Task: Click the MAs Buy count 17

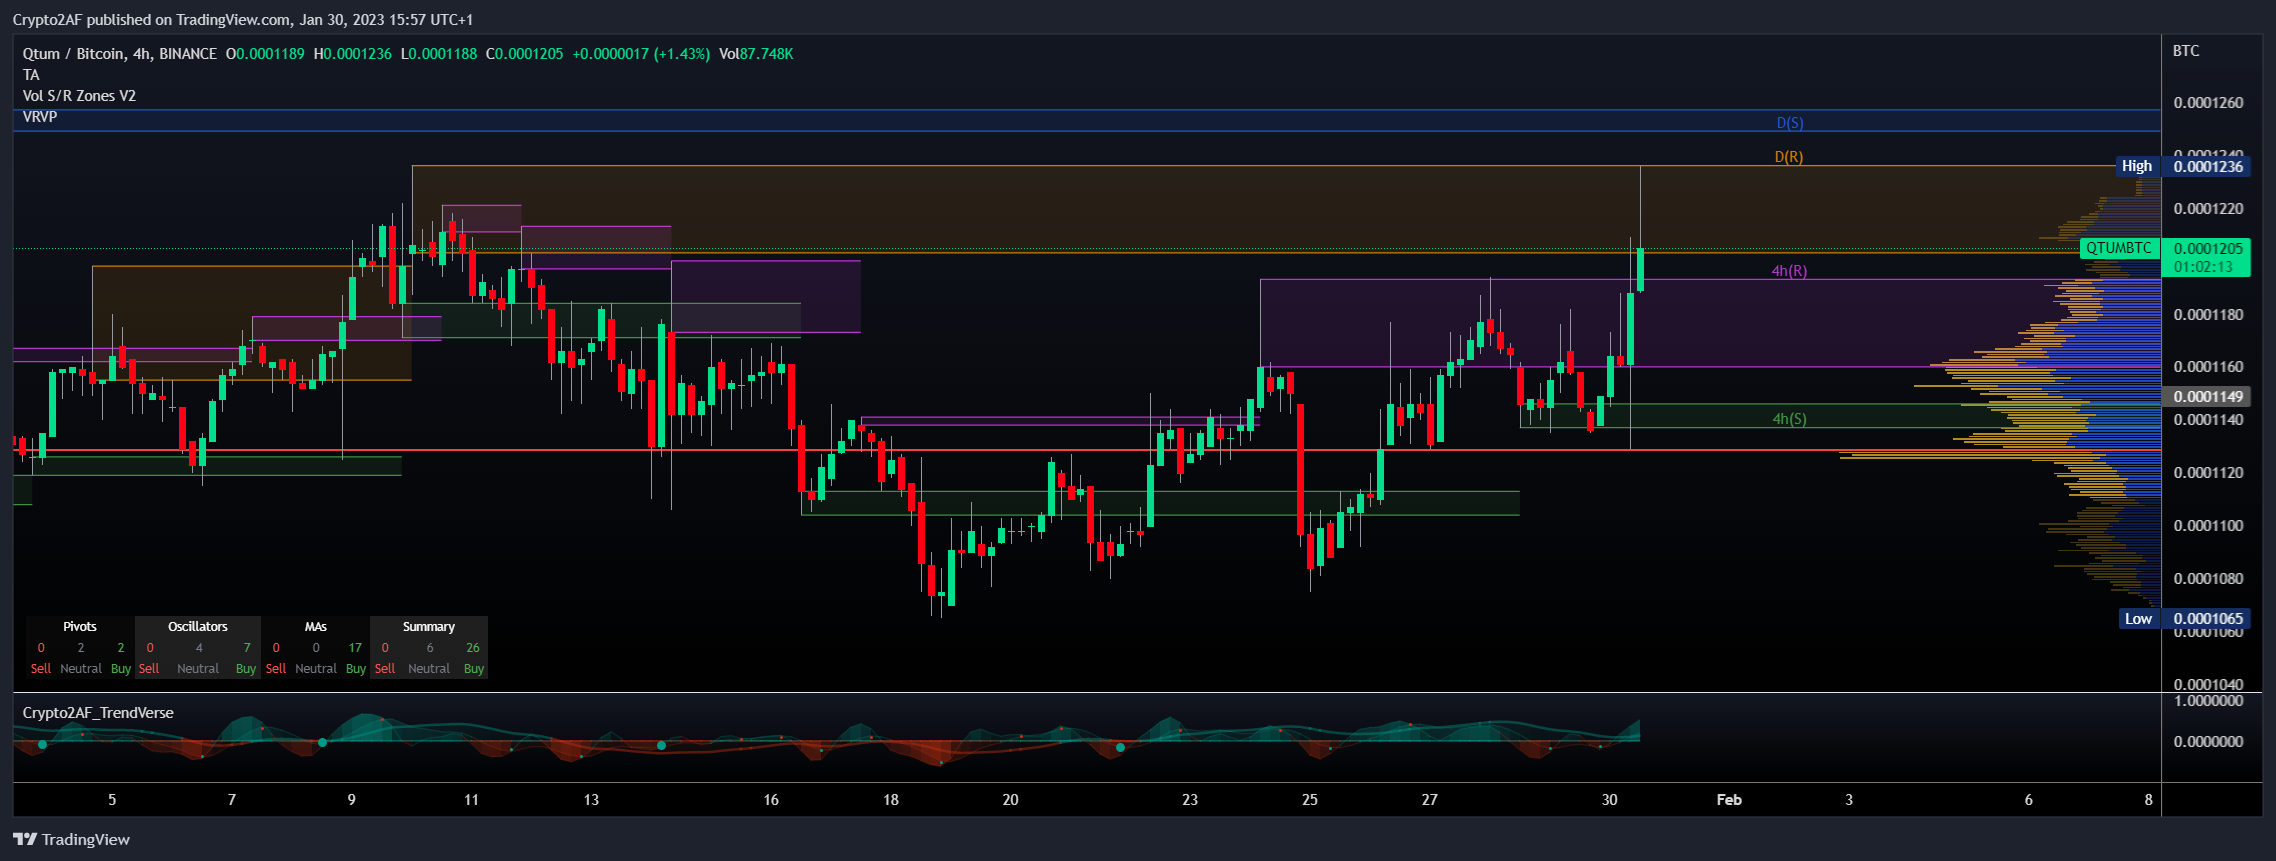Action: [355, 648]
